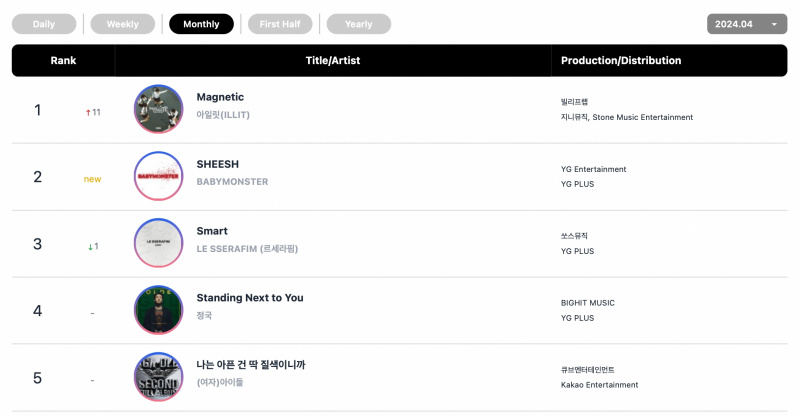The image size is (800, 416).
Task: Switch to the Weekly chart tab
Action: coord(122,24)
